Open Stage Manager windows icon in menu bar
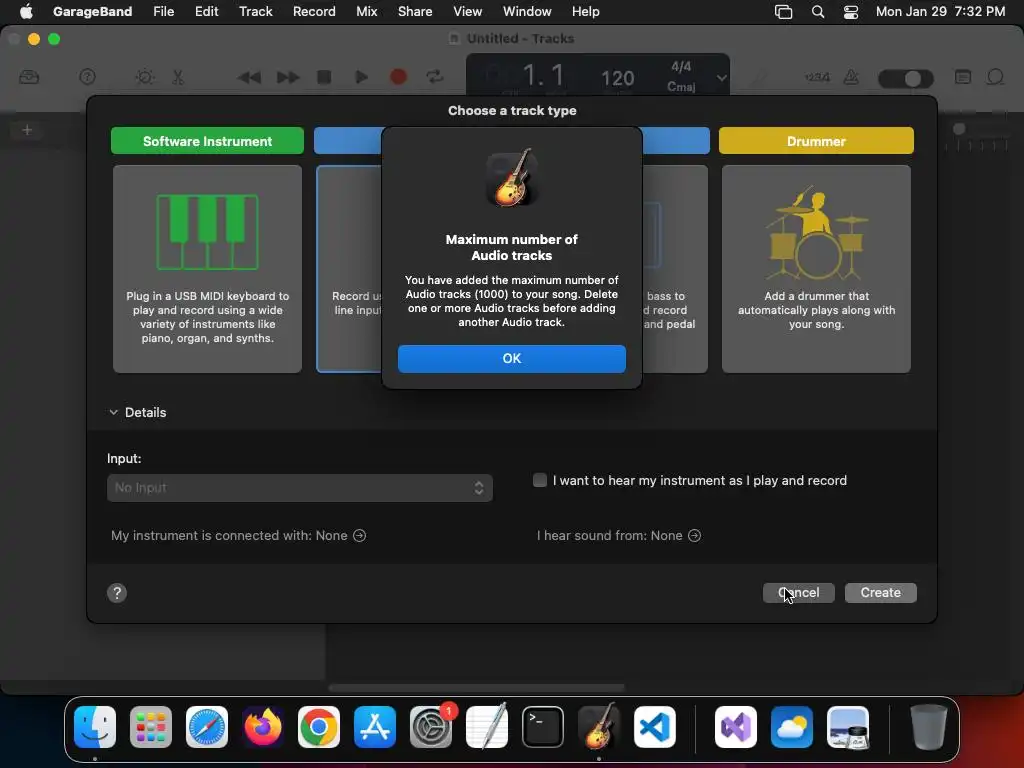 pos(783,11)
